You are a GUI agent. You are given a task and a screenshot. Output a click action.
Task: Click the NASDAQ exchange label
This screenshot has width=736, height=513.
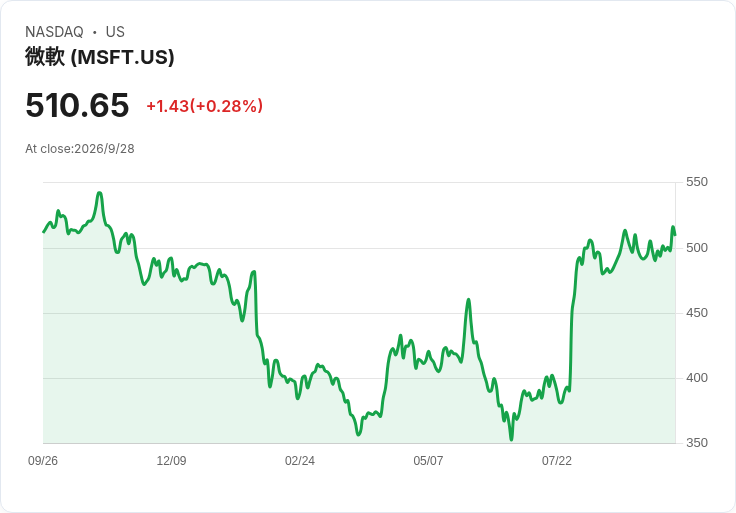54,32
